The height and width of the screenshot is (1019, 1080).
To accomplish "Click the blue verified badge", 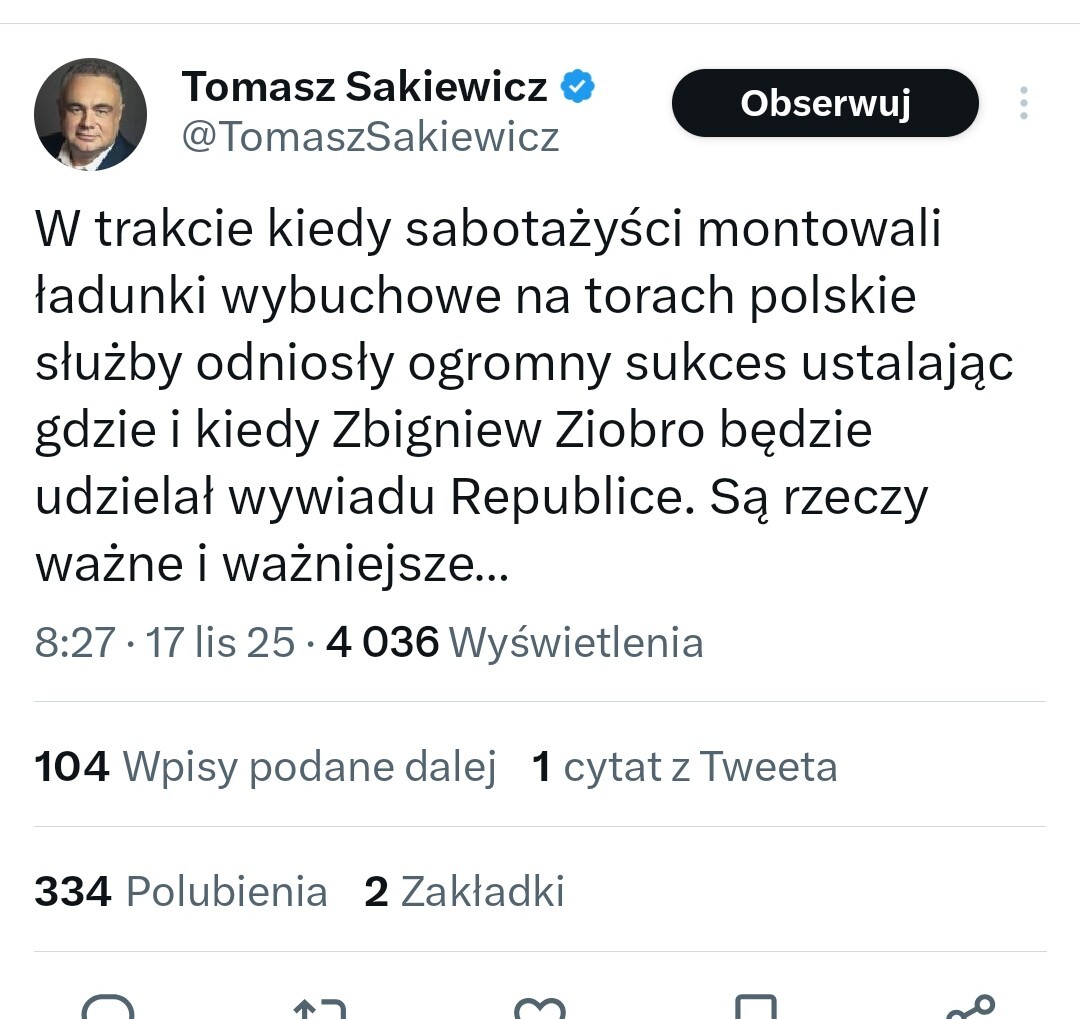I will coord(577,87).
